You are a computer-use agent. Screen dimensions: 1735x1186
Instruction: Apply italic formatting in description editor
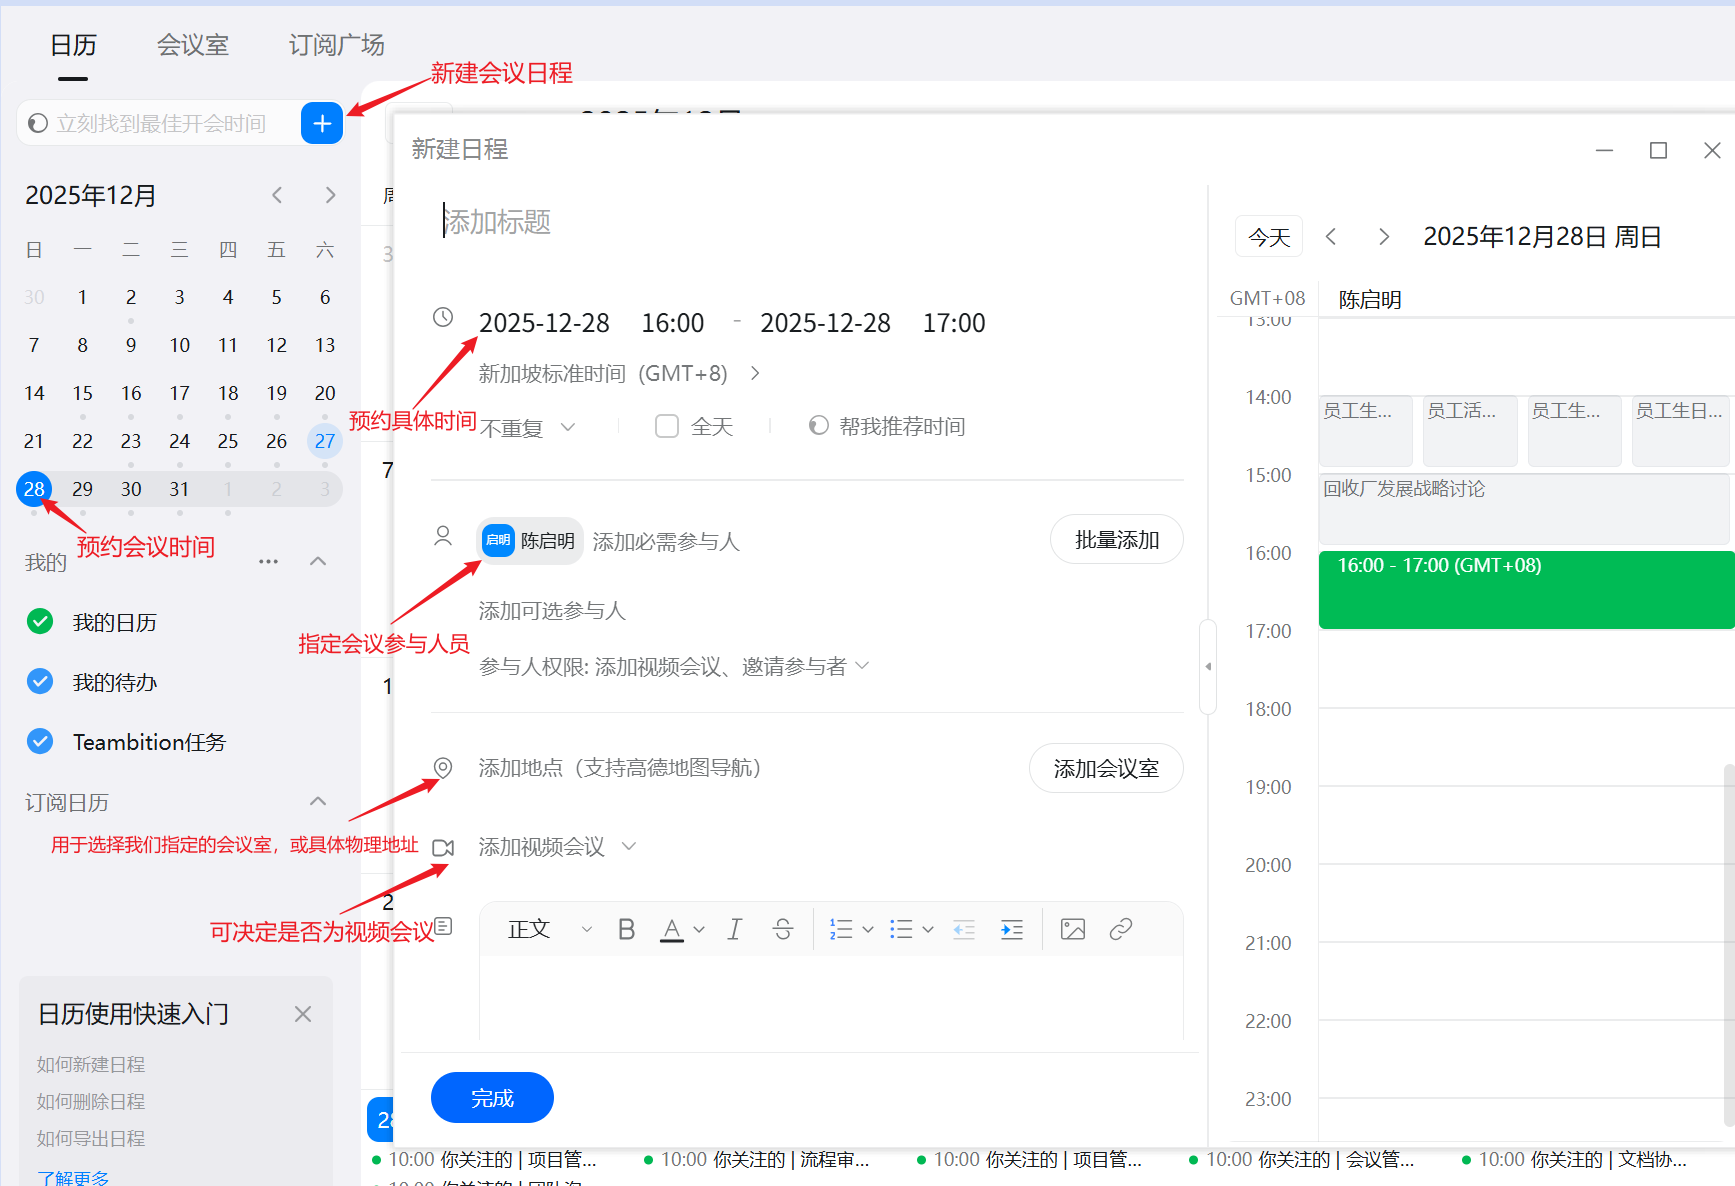734,930
